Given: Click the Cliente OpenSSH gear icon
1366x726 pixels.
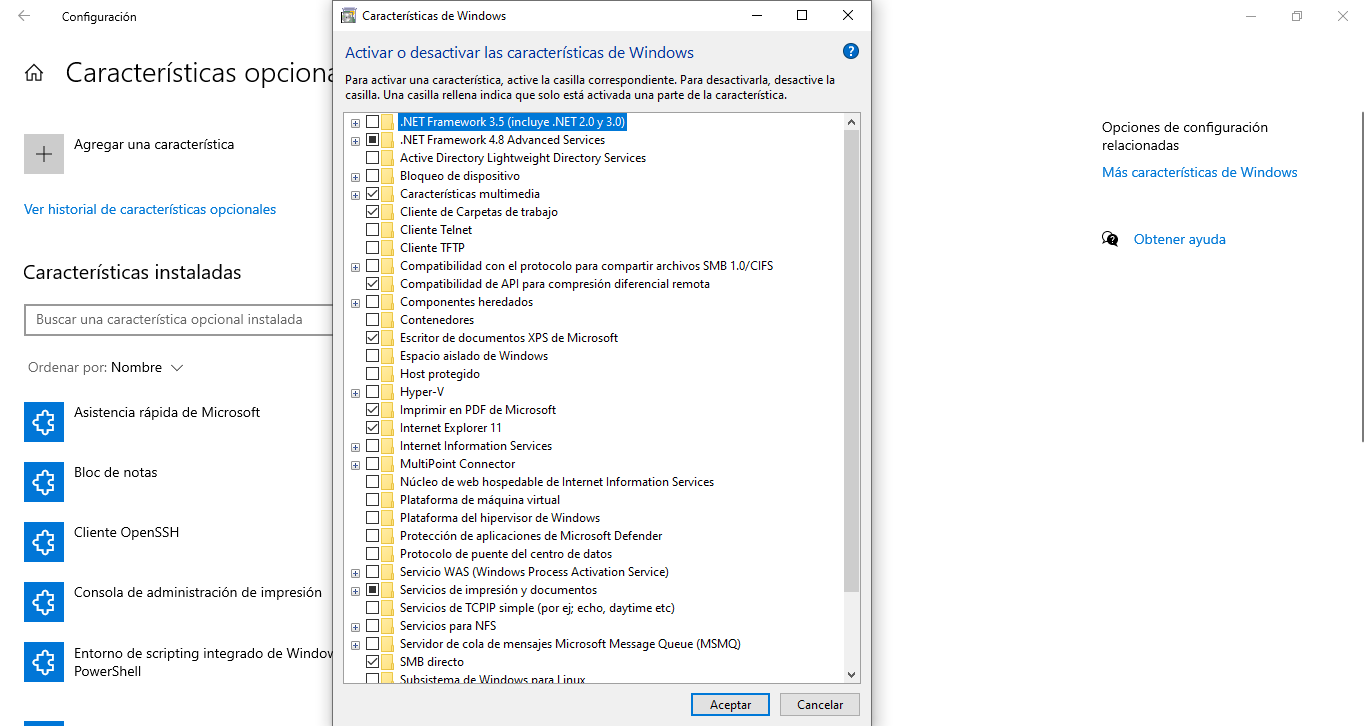Looking at the screenshot, I should (44, 542).
